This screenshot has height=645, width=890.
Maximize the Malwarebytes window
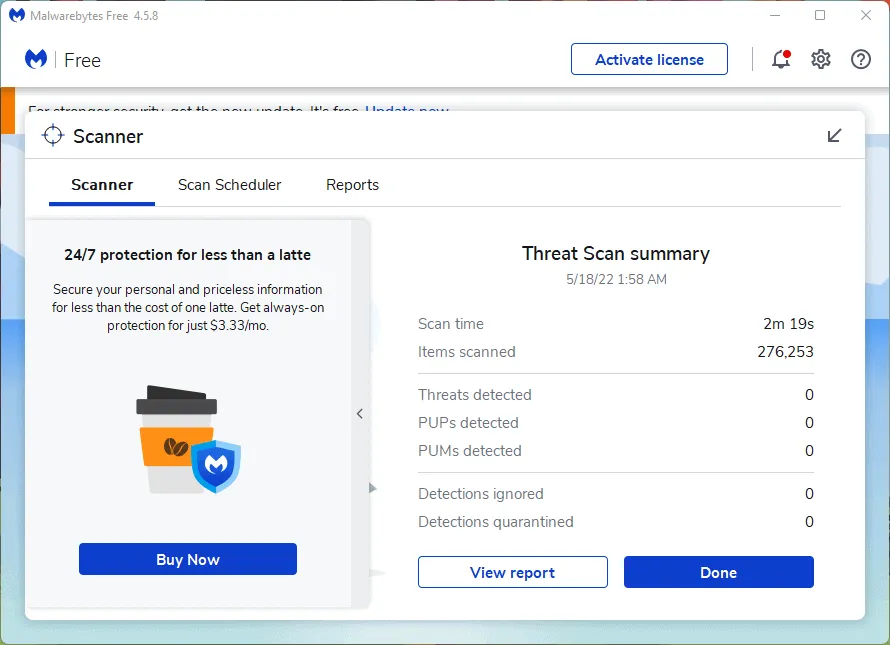(x=820, y=15)
